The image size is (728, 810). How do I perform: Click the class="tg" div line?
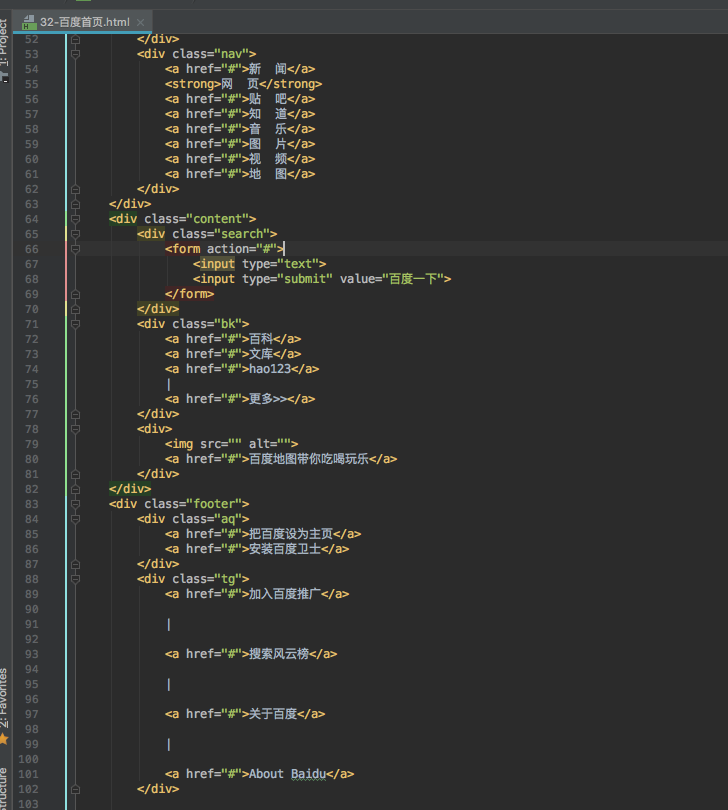[193, 579]
